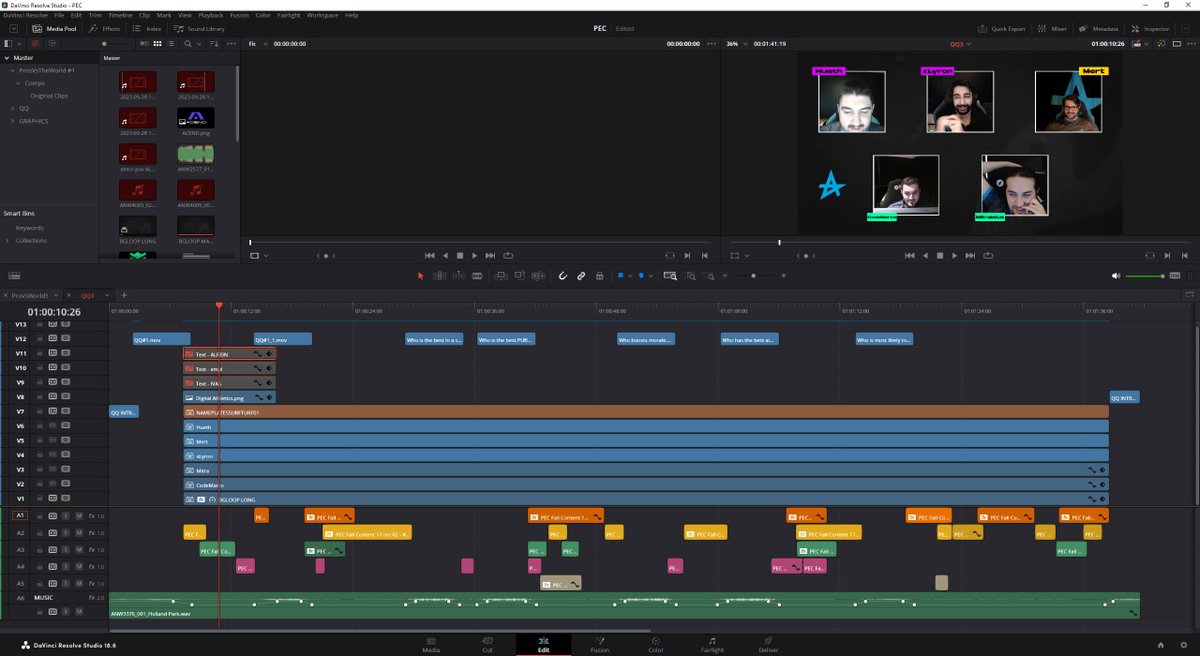The image size is (1200, 656).
Task: Toggle the snapping magnet tool
Action: pos(562,276)
